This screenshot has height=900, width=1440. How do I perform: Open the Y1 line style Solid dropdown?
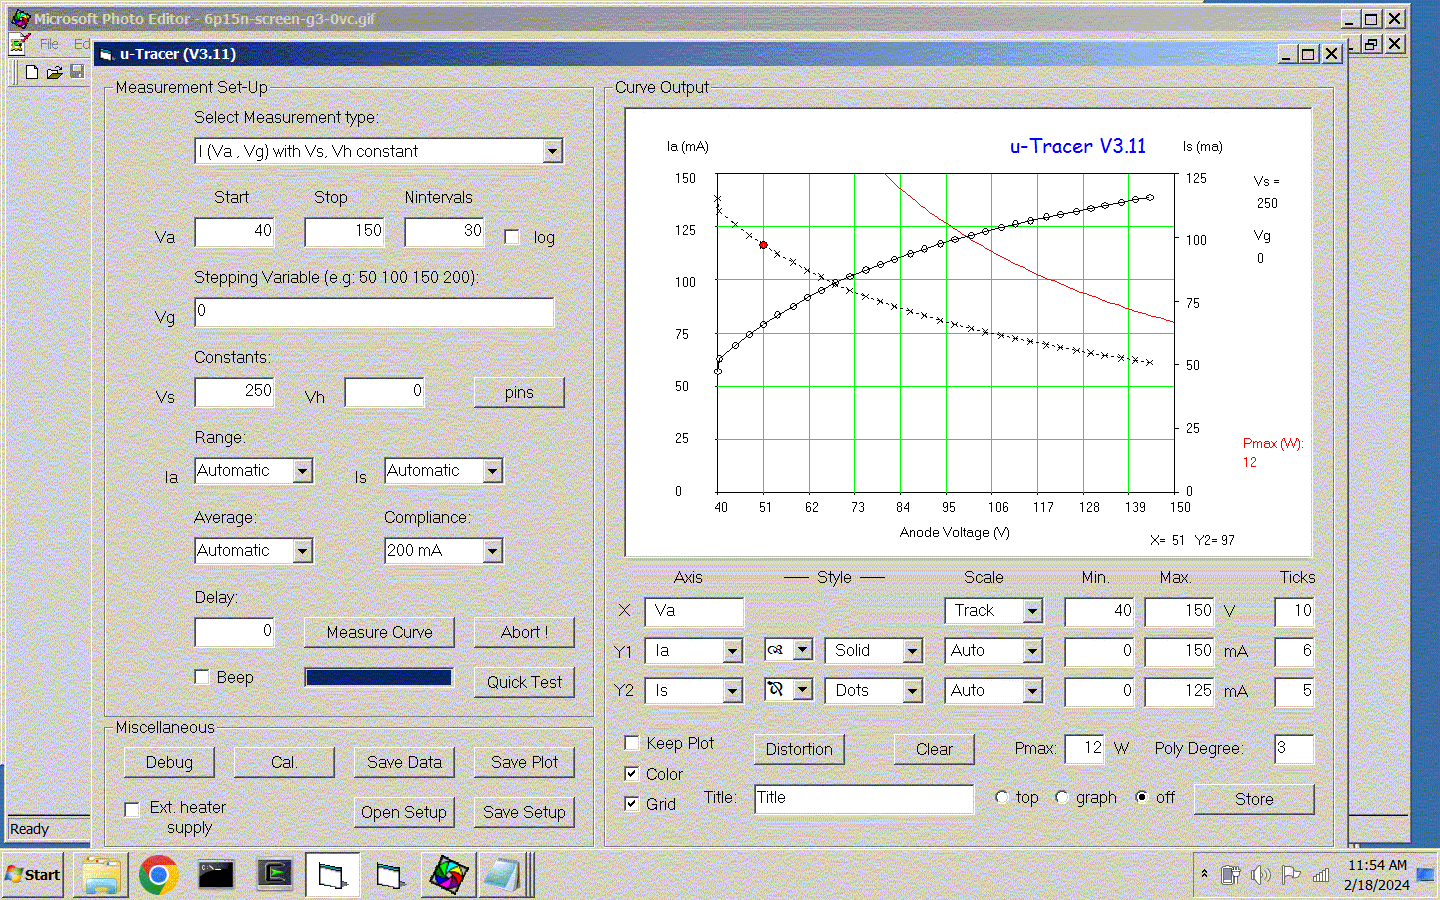tap(912, 651)
